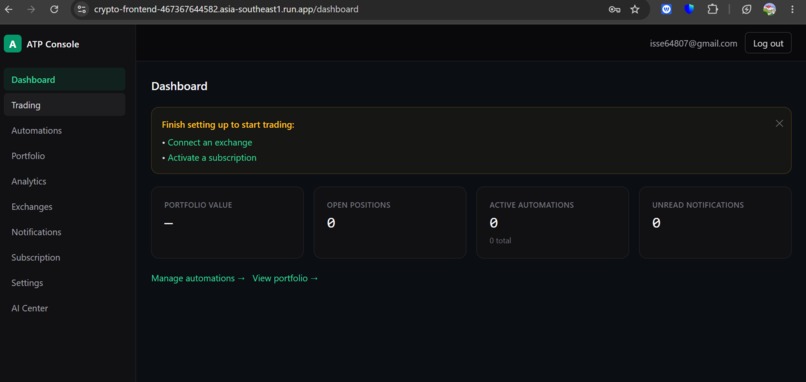
Task: Click 'Finish setting up to start trading' text
Action: (x=228, y=124)
